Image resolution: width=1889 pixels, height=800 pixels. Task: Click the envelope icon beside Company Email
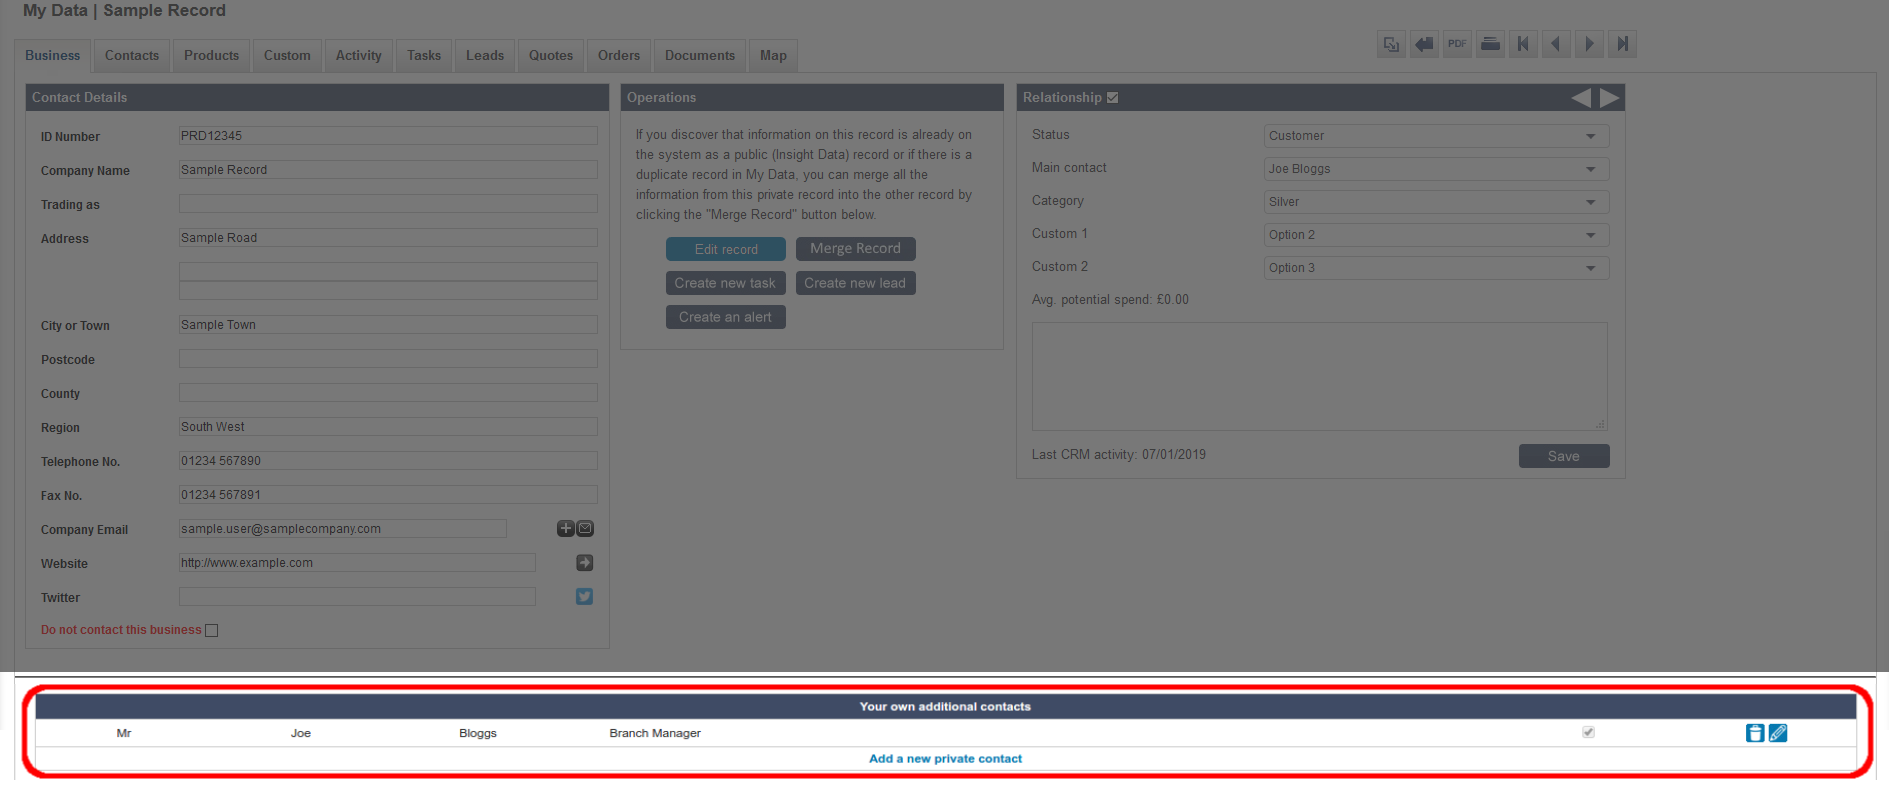click(x=586, y=529)
